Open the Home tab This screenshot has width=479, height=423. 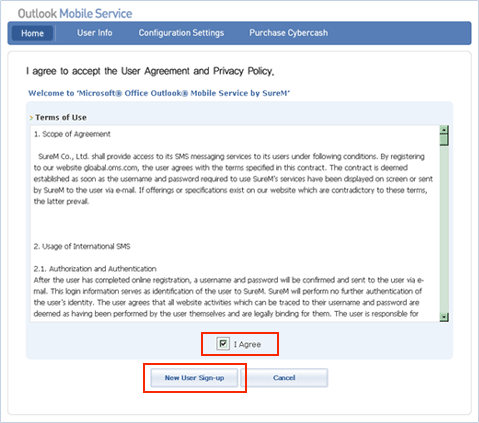(x=32, y=33)
